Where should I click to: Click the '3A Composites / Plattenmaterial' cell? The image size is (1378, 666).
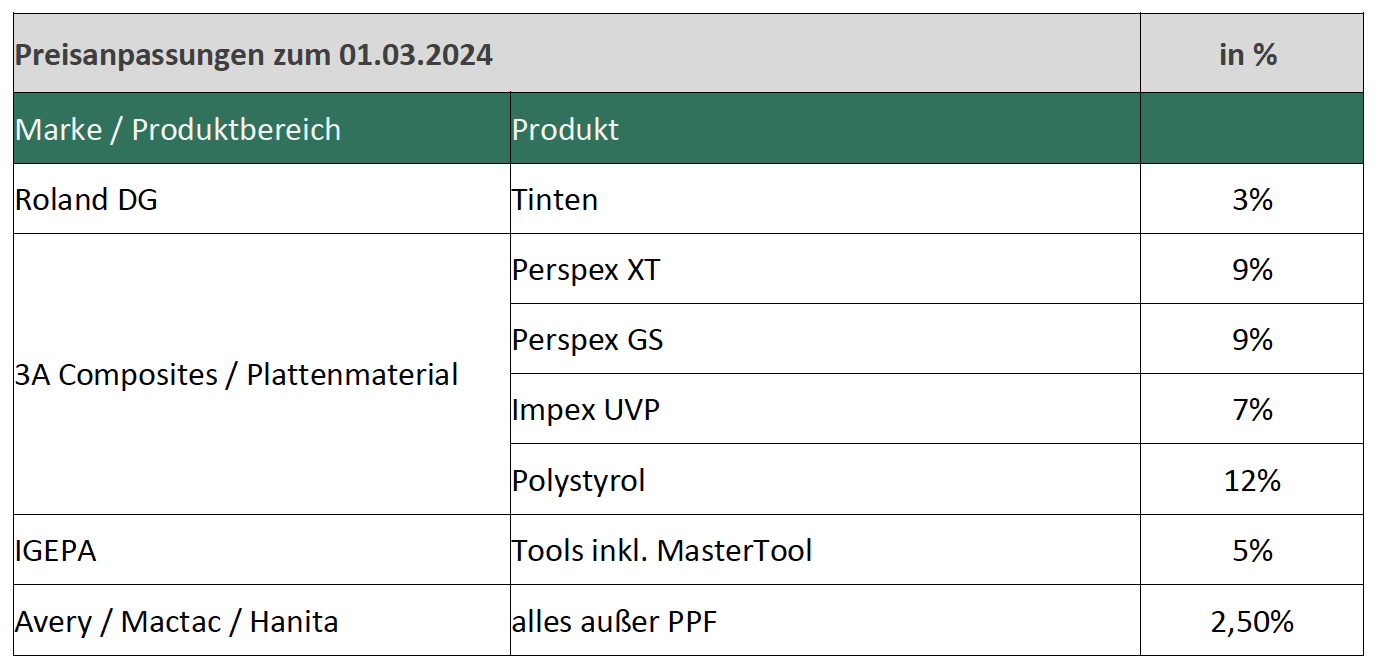(x=237, y=375)
